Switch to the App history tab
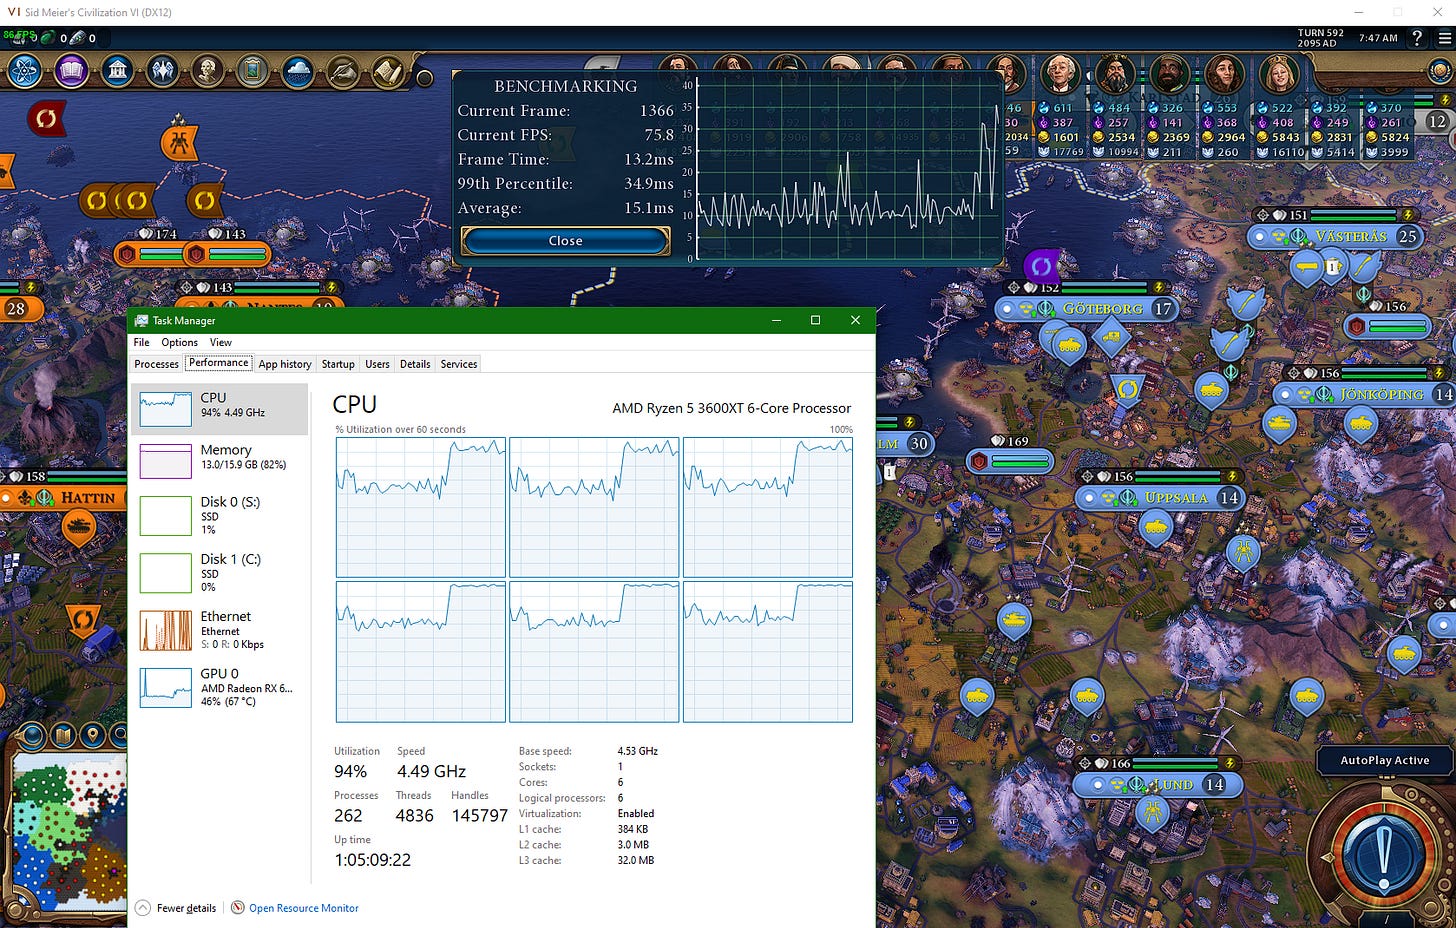This screenshot has width=1456, height=928. point(285,364)
